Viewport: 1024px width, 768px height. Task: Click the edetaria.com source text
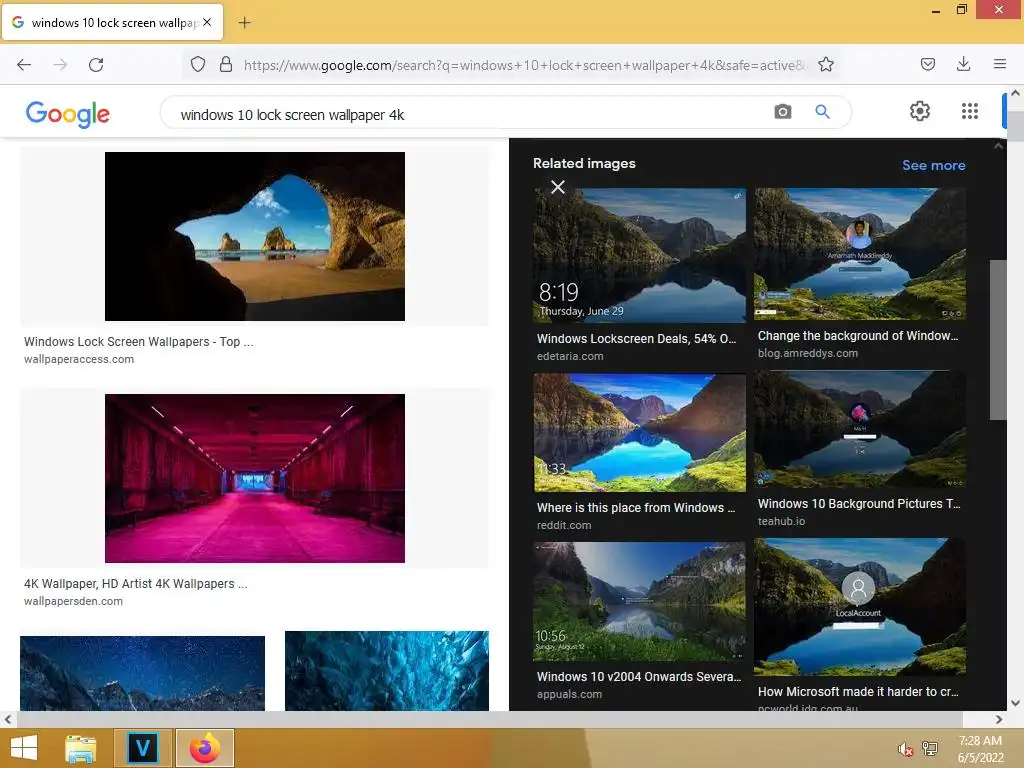(x=570, y=357)
